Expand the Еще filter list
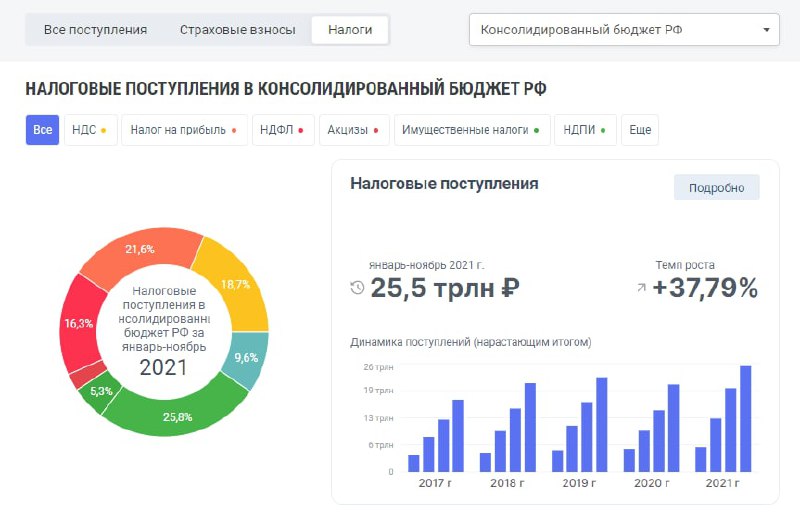This screenshot has height=513, width=800. 640,130
